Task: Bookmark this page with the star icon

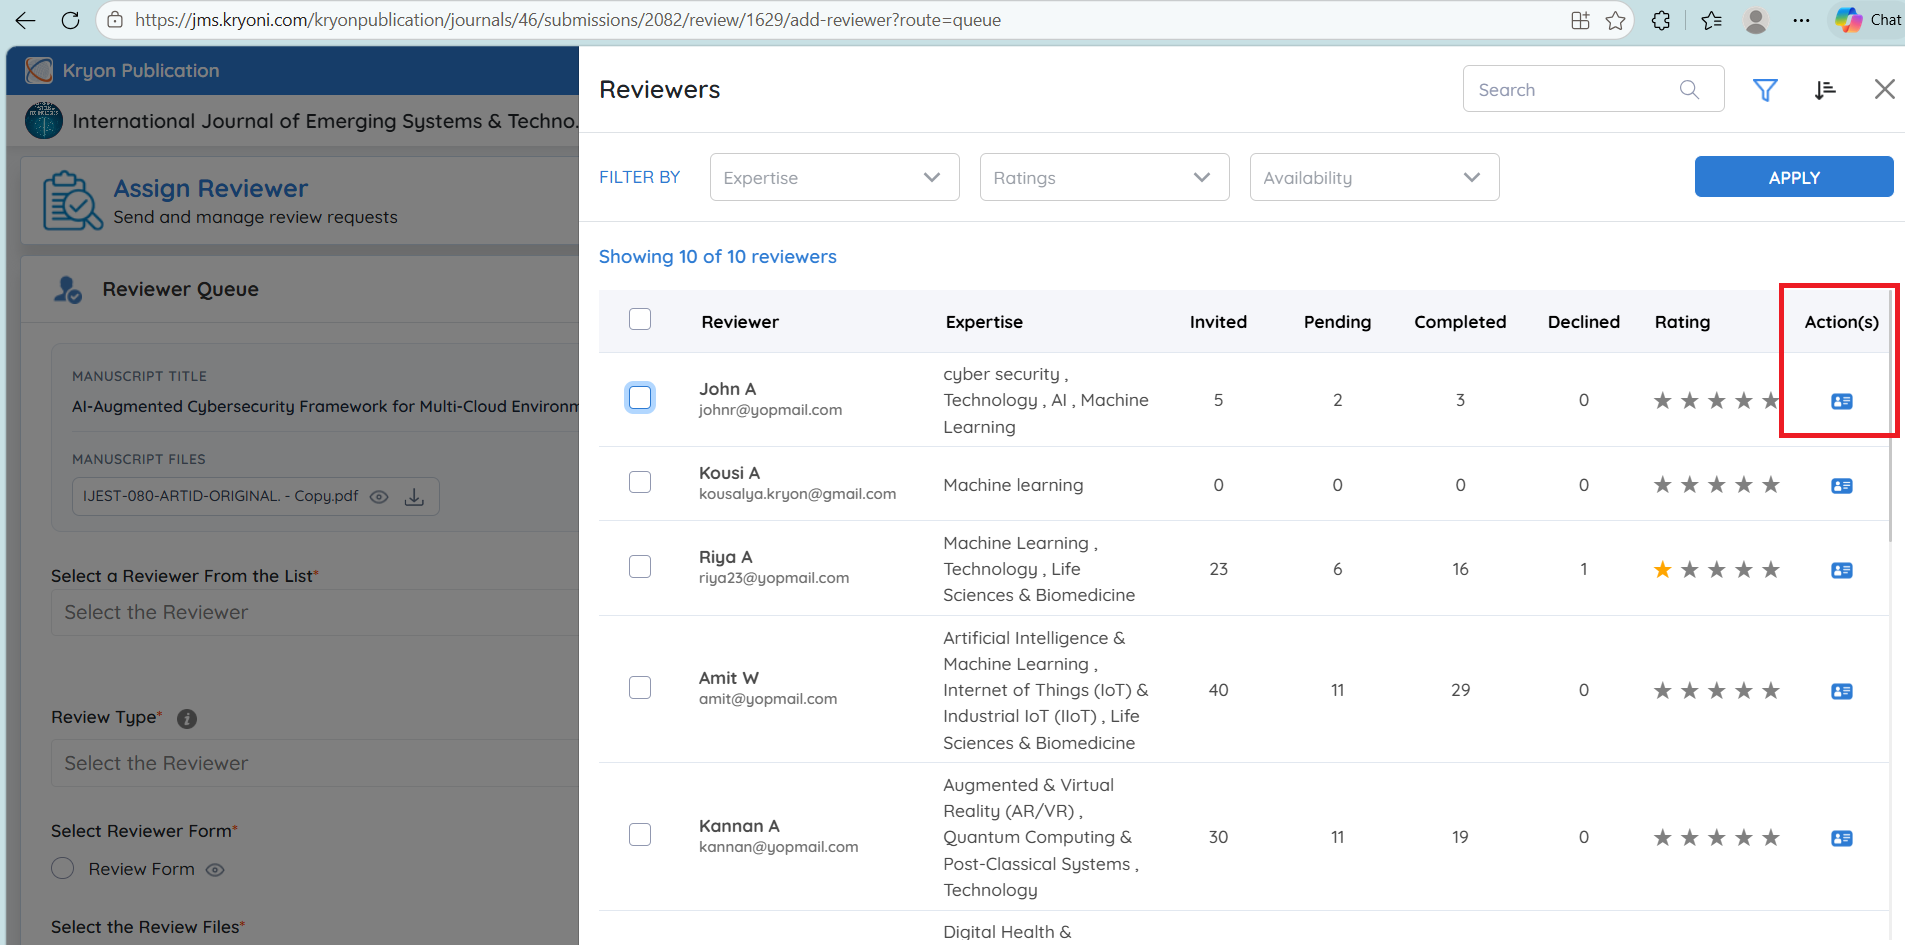Action: pyautogui.click(x=1616, y=20)
